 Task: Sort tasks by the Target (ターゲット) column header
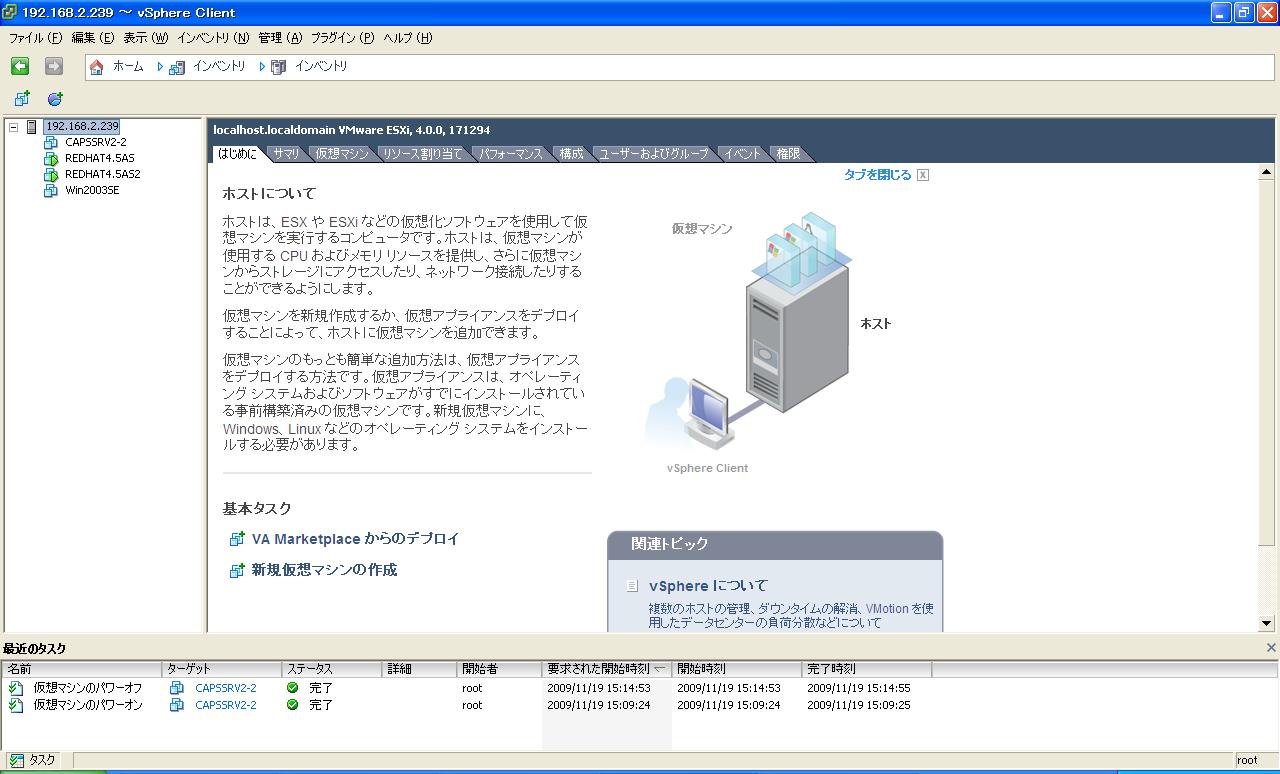[x=222, y=669]
